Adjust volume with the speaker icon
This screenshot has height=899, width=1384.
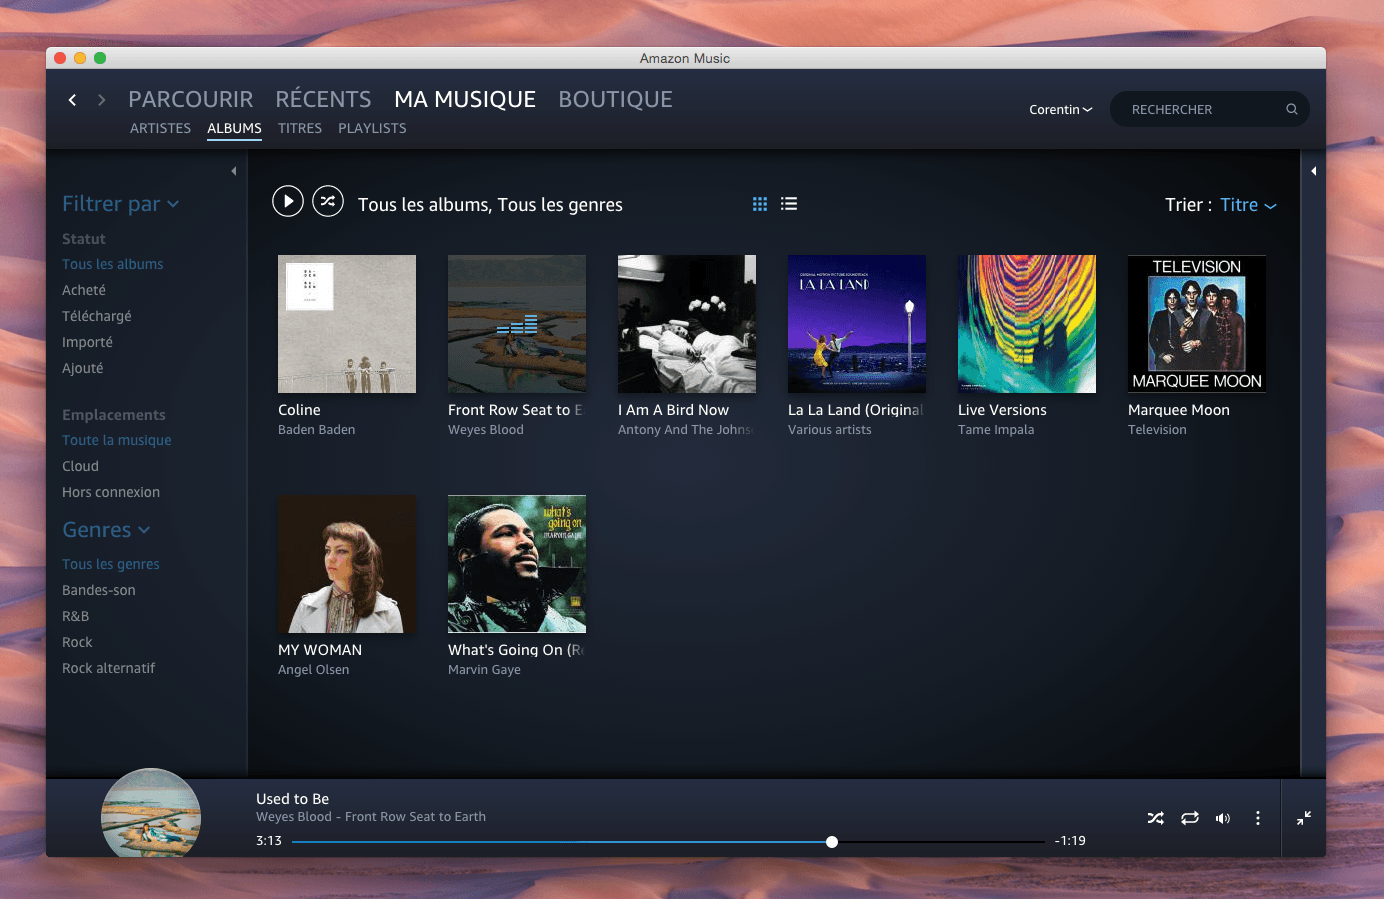[1223, 818]
